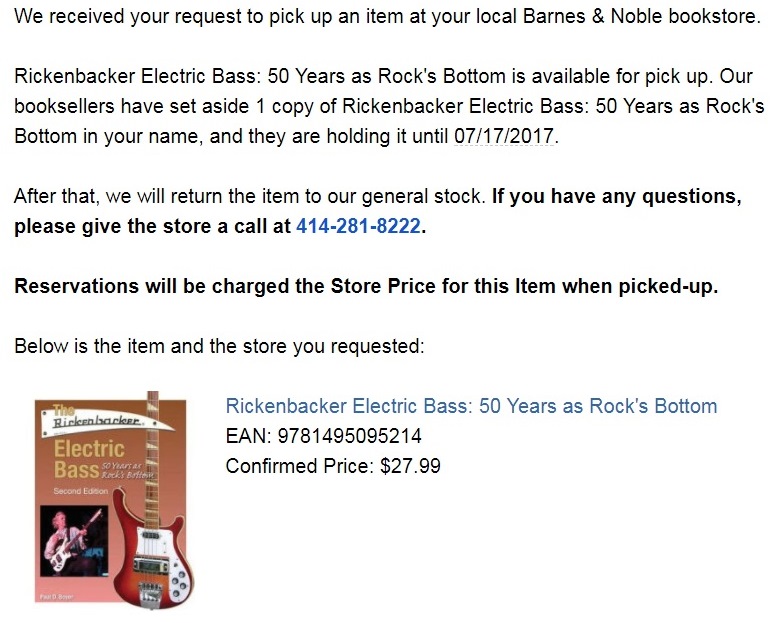Select the hold-until date 07/17/2017
This screenshot has width=781, height=623.
[x=504, y=136]
